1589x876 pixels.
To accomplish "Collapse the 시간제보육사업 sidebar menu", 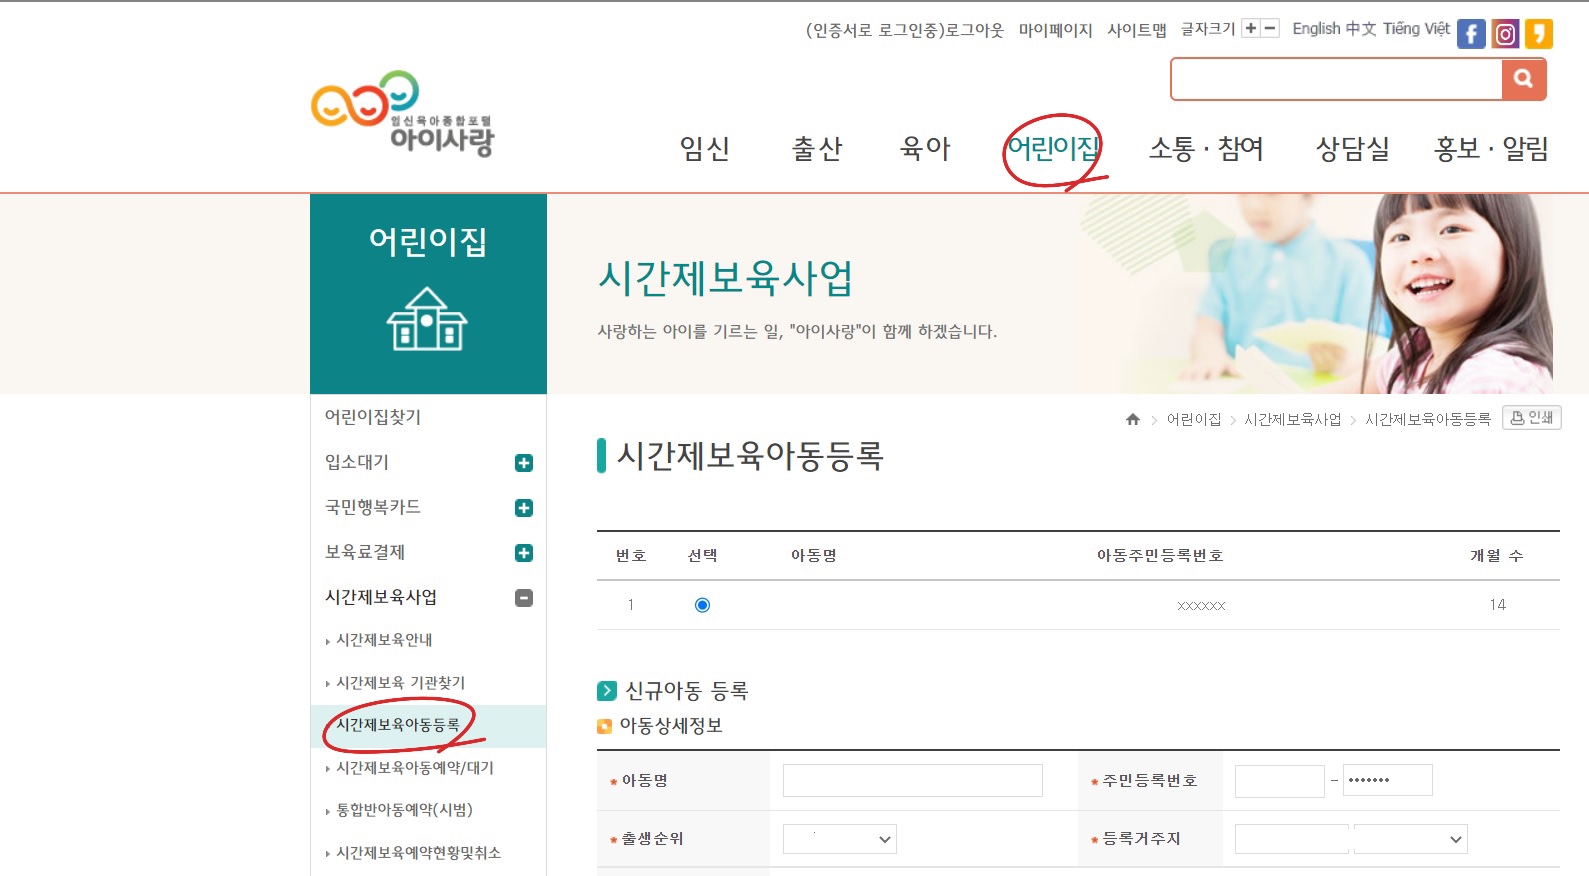I will (523, 598).
